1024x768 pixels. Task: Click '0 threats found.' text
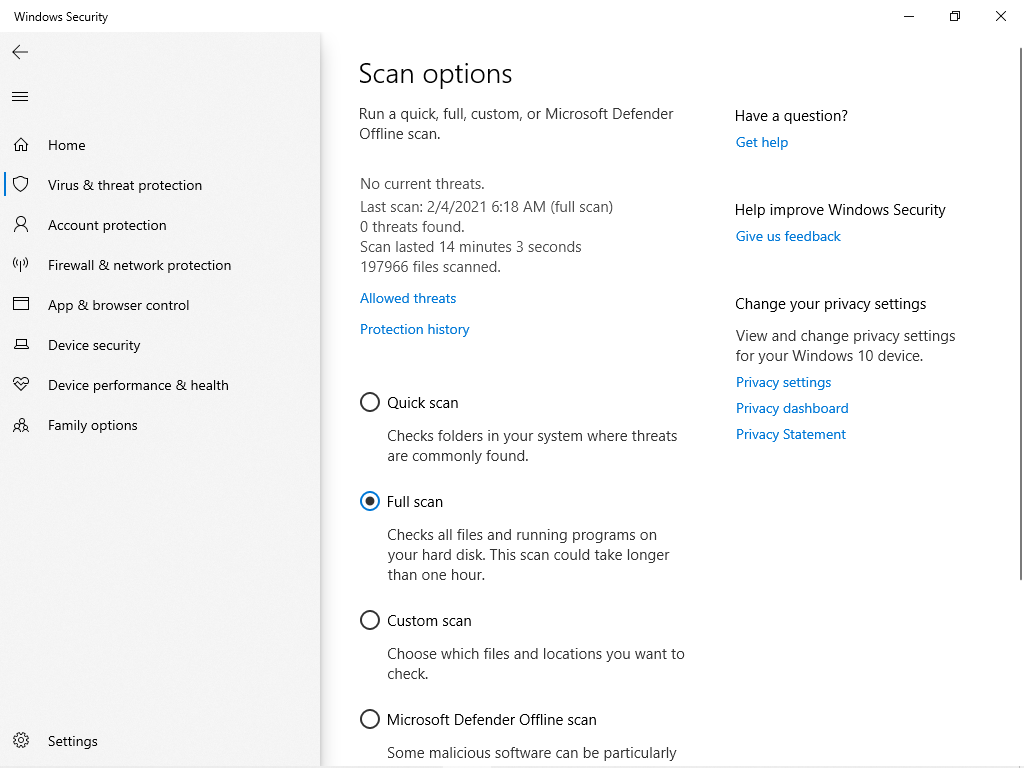[x=412, y=227]
